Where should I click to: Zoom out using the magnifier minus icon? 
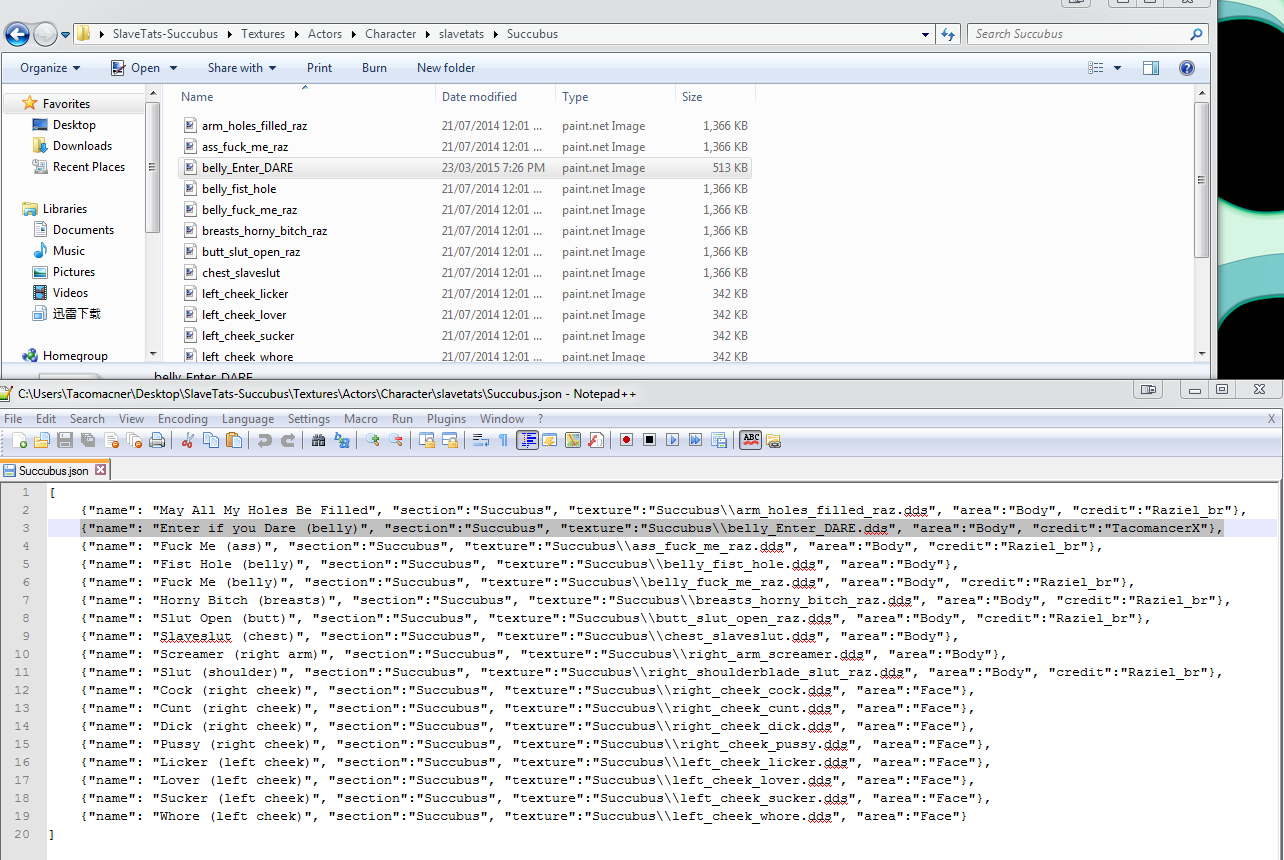point(396,440)
